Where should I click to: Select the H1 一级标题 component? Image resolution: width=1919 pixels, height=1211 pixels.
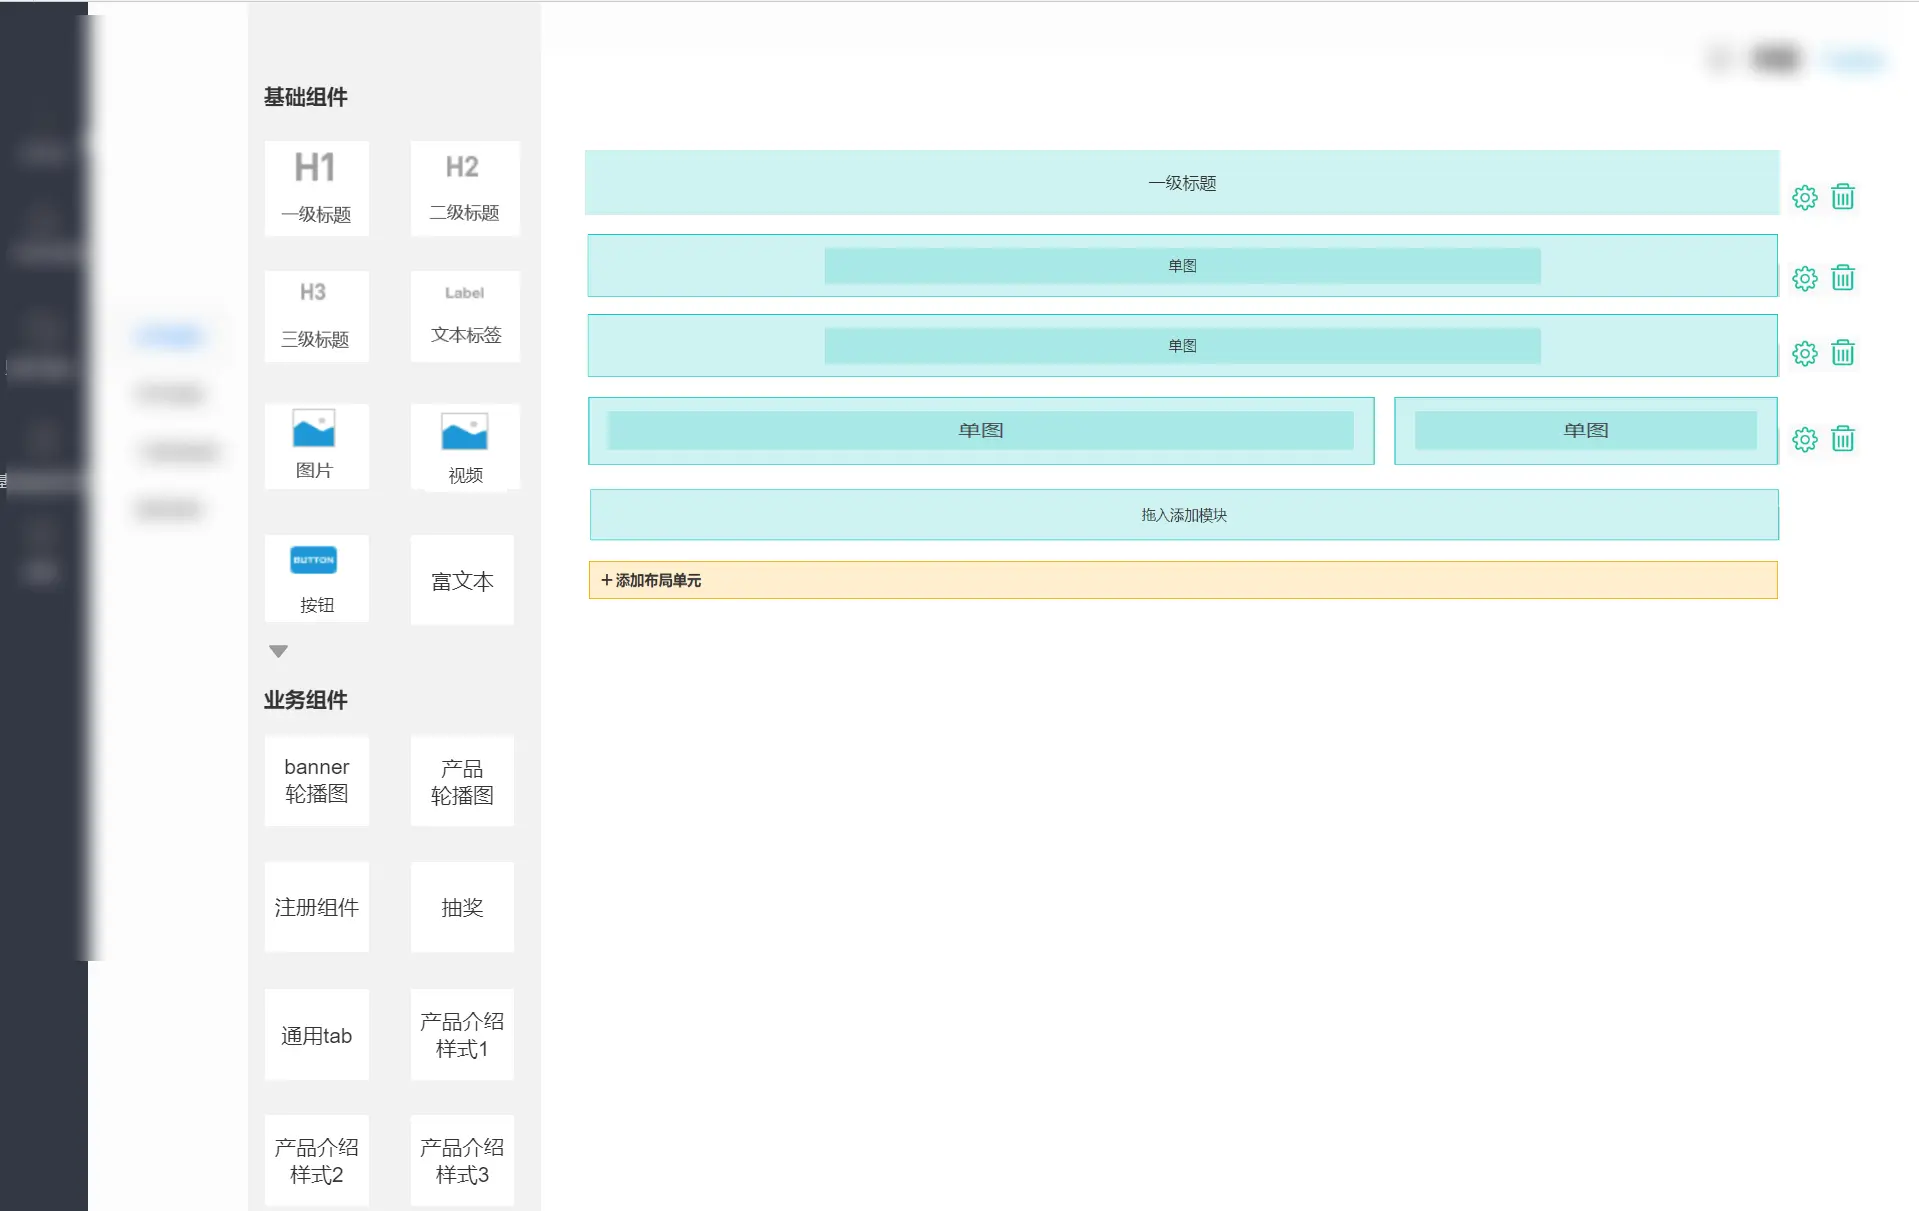(316, 188)
